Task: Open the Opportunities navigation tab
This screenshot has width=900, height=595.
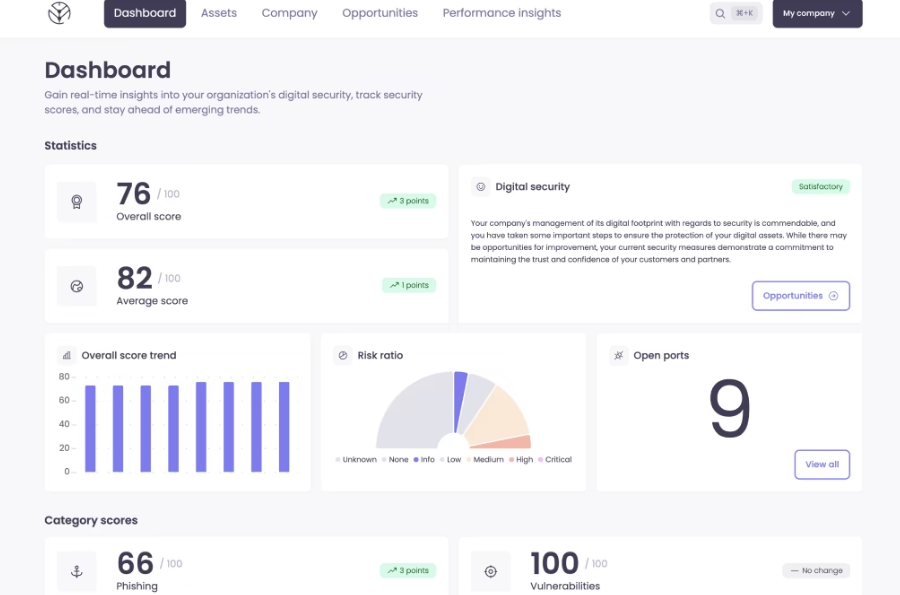Action: point(380,13)
